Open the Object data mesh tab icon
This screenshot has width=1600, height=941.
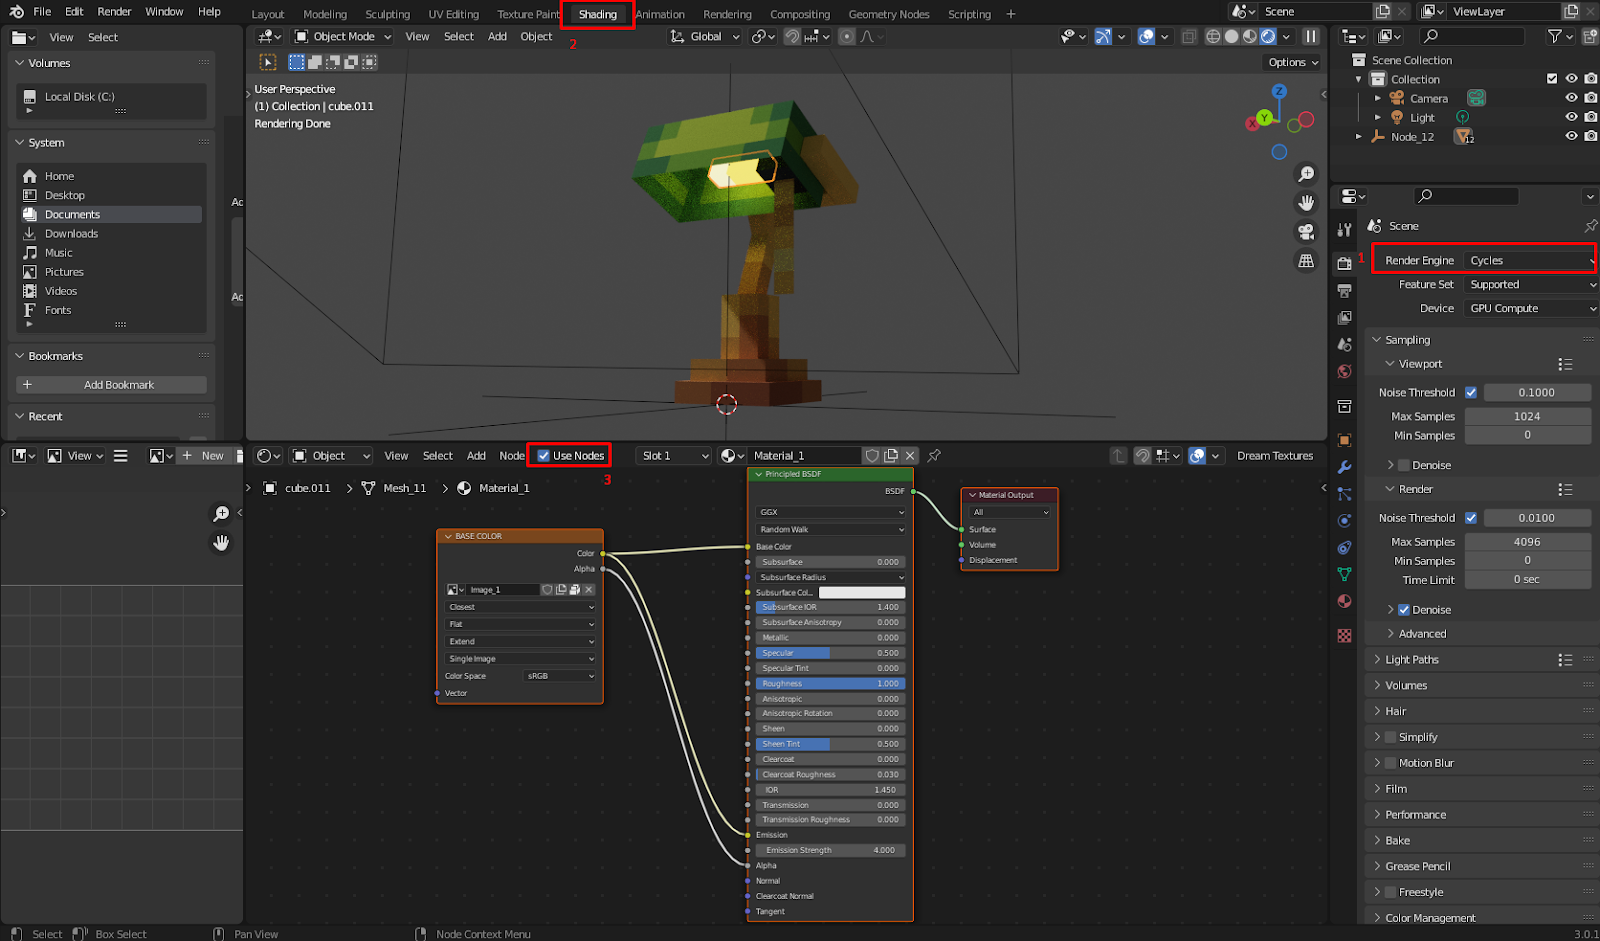(x=1345, y=574)
